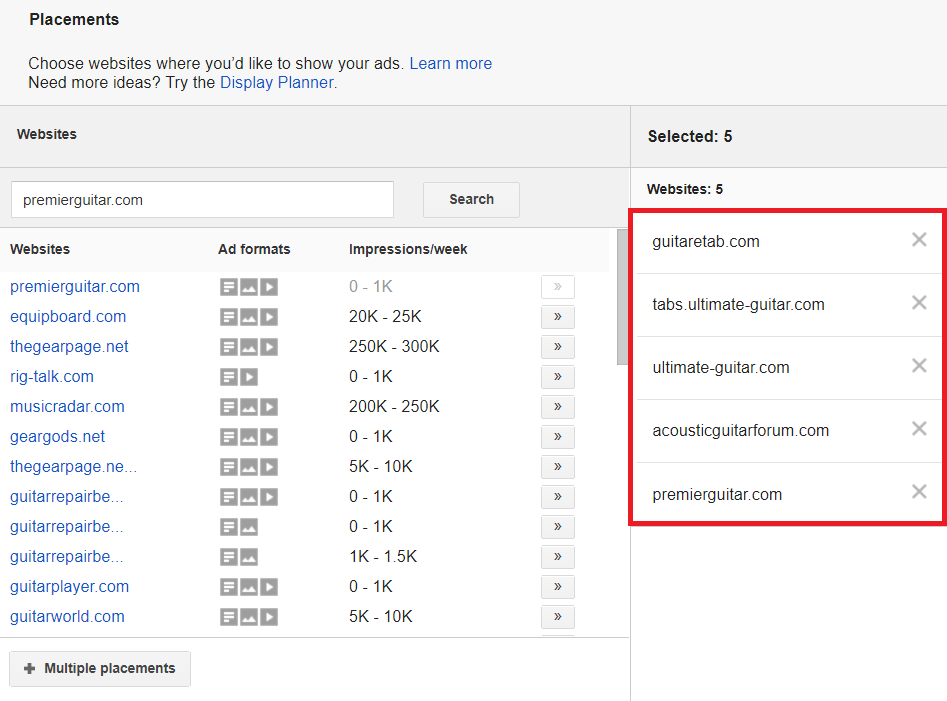Screen dimensions: 947x701
Task: Open equipboard.com website link
Action: point(68,316)
